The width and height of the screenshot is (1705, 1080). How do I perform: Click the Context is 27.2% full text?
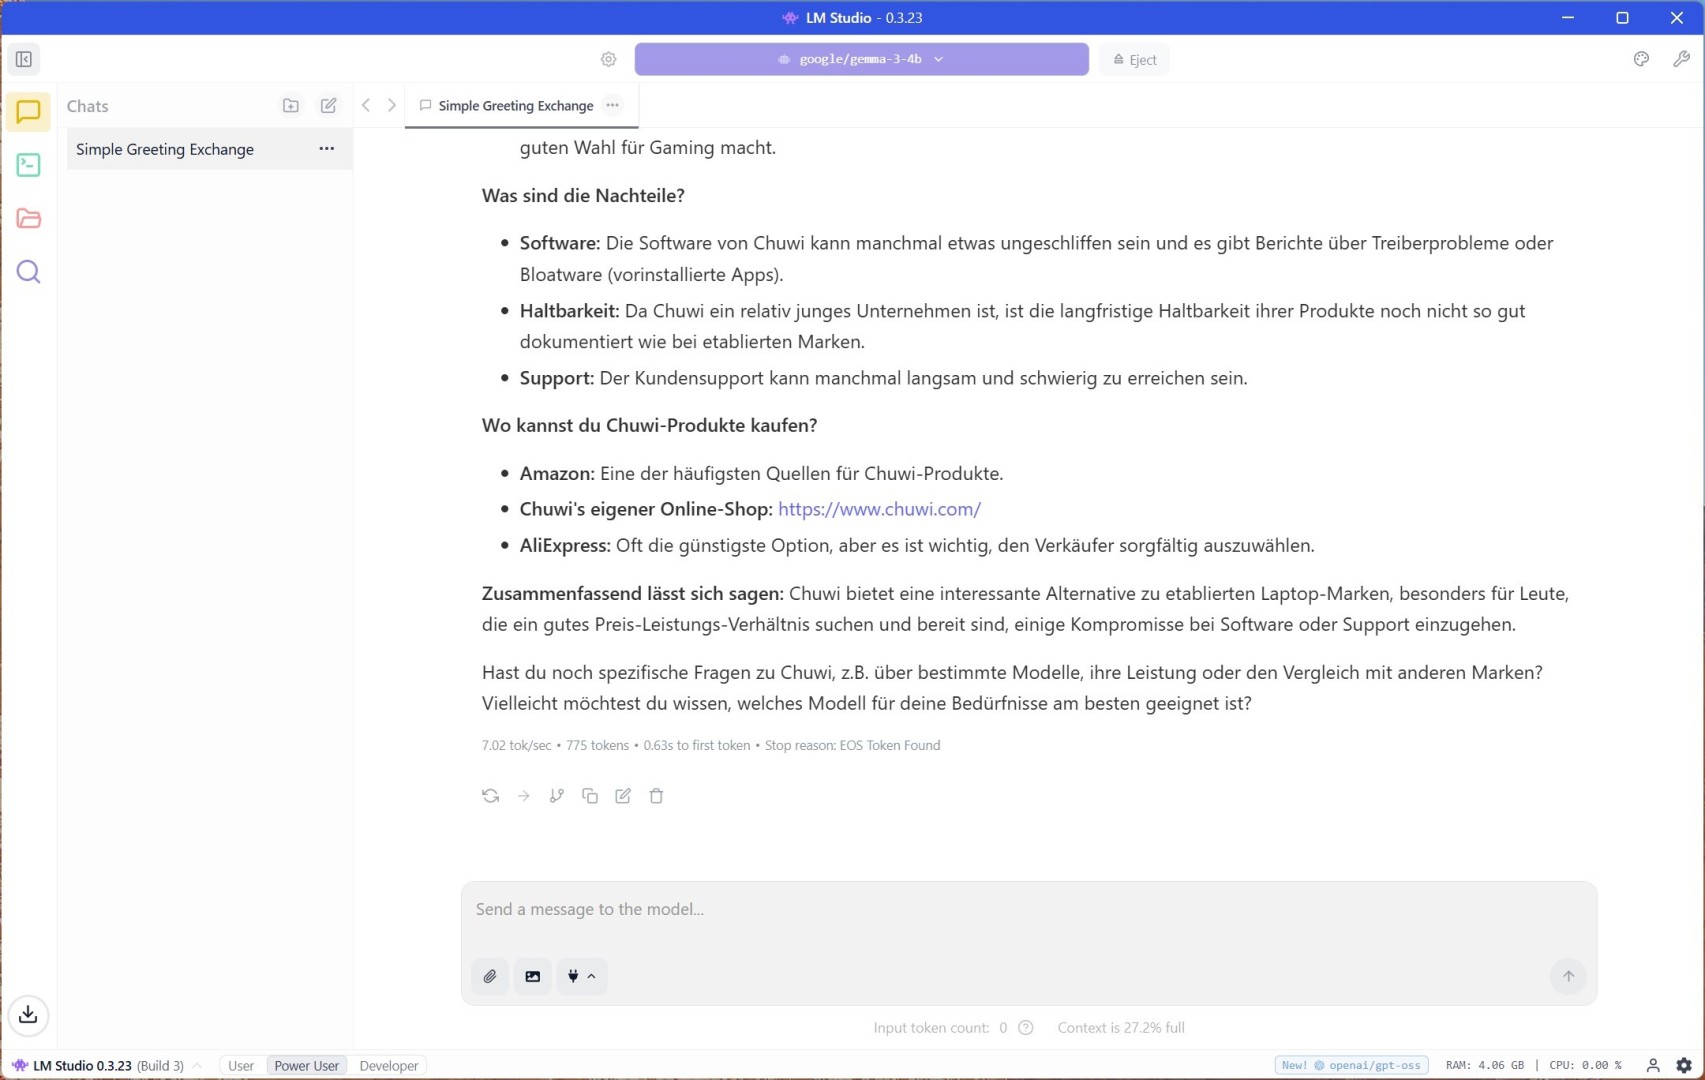point(1121,1027)
